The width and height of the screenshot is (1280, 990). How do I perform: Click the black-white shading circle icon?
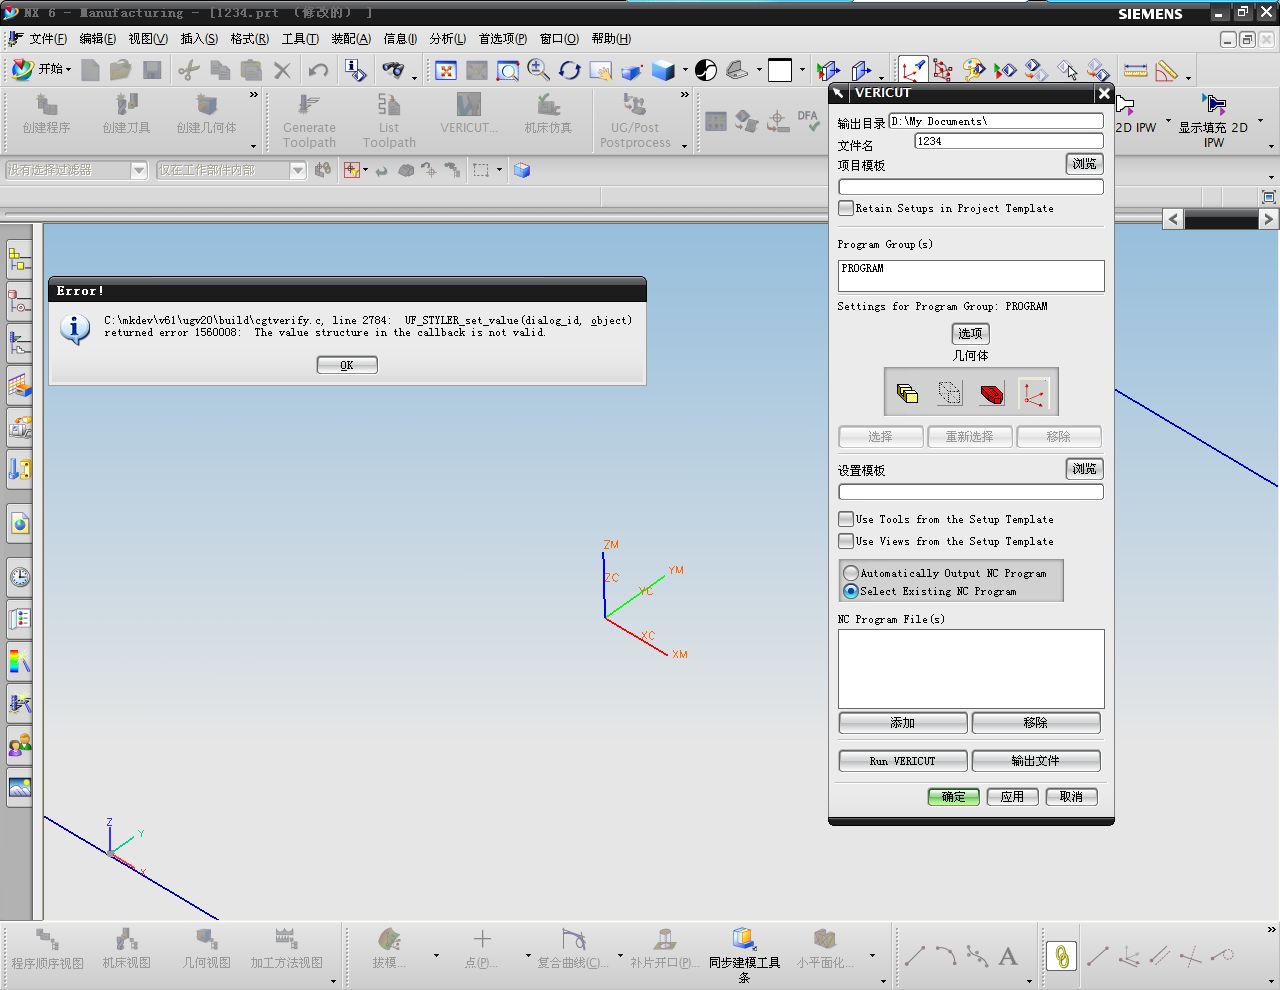(x=706, y=70)
